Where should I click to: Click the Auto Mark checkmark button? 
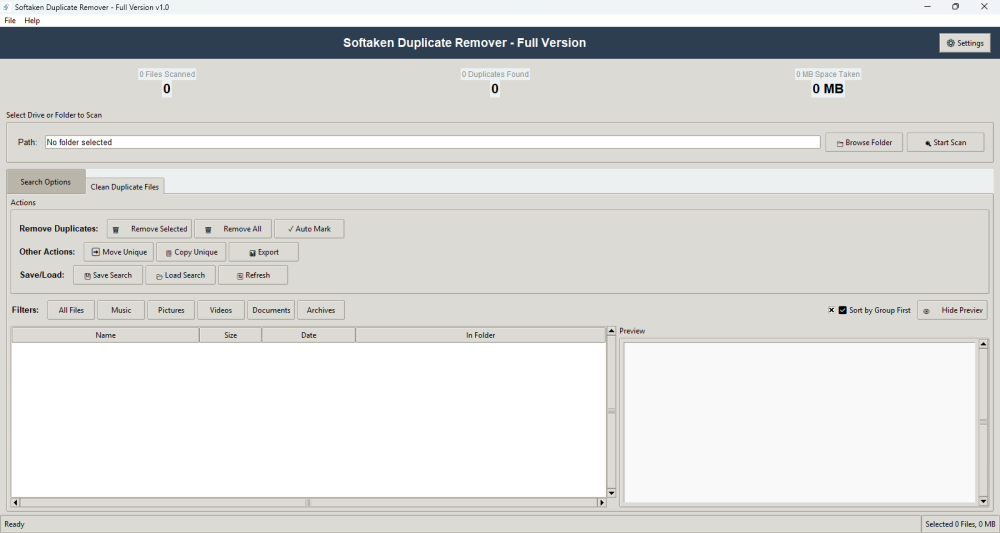point(309,229)
